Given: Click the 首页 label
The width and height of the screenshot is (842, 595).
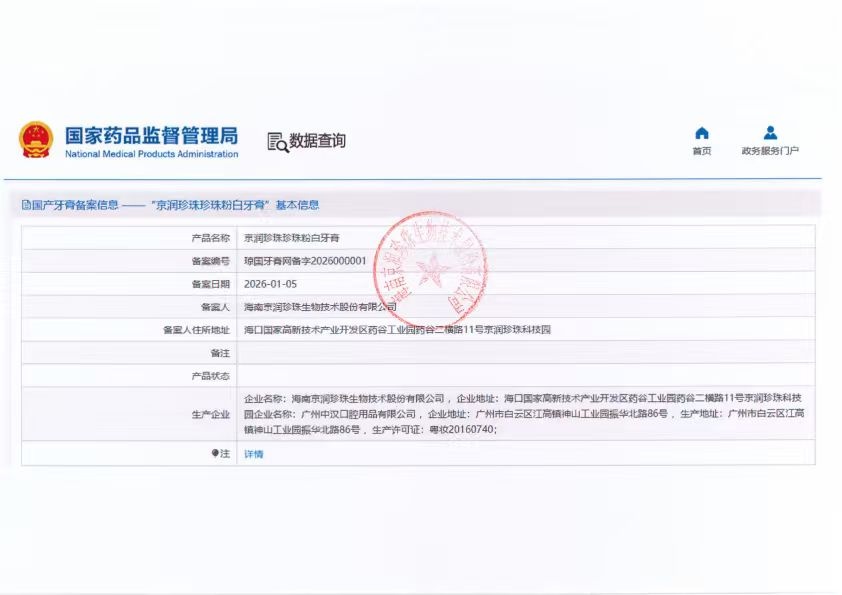Looking at the screenshot, I should pos(702,151).
